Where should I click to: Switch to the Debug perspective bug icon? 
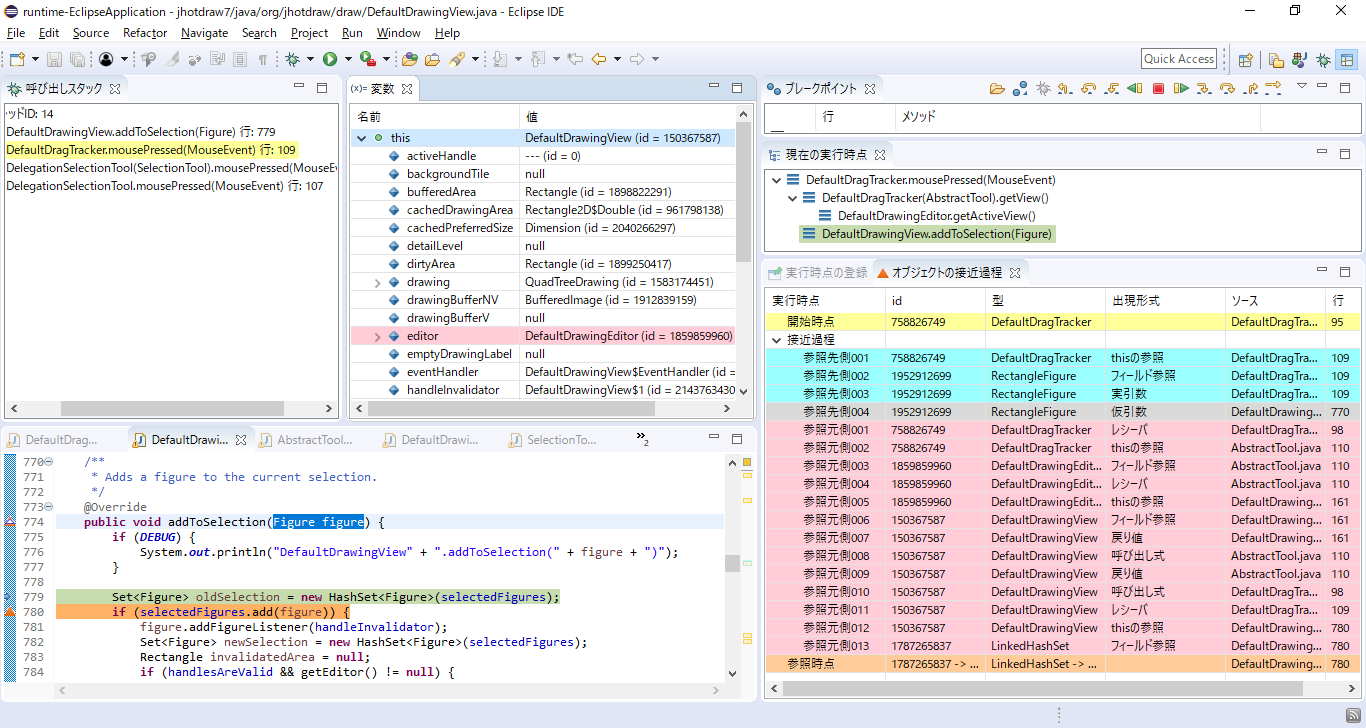(x=1323, y=59)
